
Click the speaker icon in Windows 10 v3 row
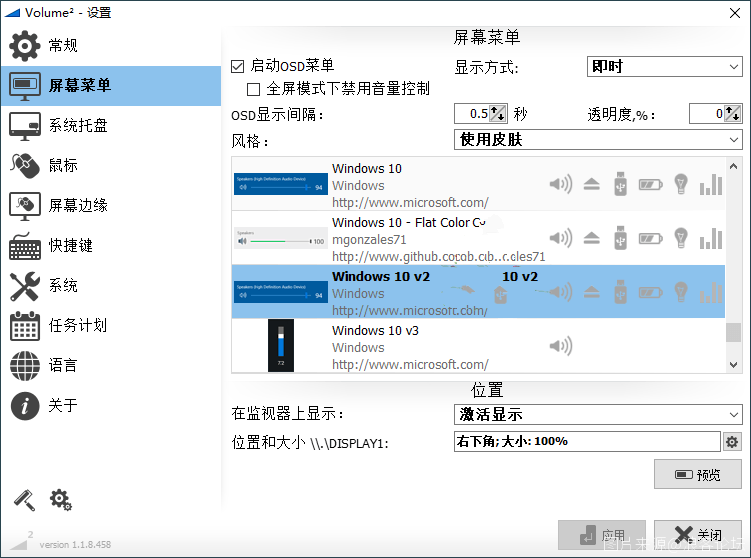[561, 346]
